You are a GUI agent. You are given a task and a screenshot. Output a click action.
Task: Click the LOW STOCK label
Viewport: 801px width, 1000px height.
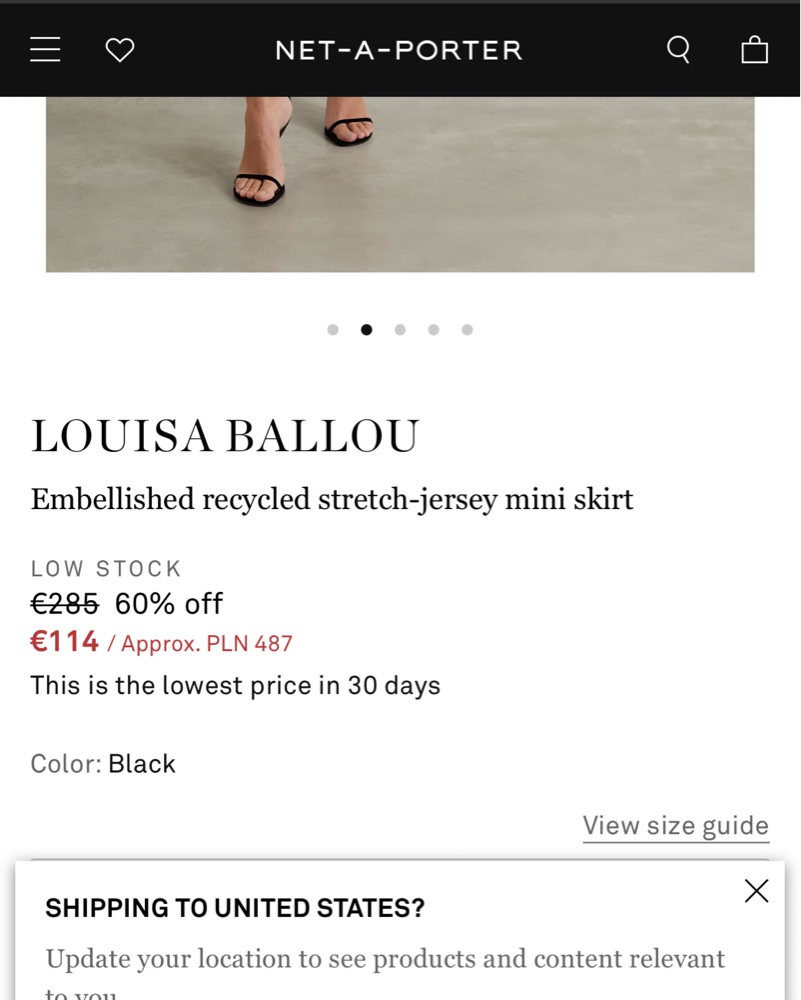(107, 568)
